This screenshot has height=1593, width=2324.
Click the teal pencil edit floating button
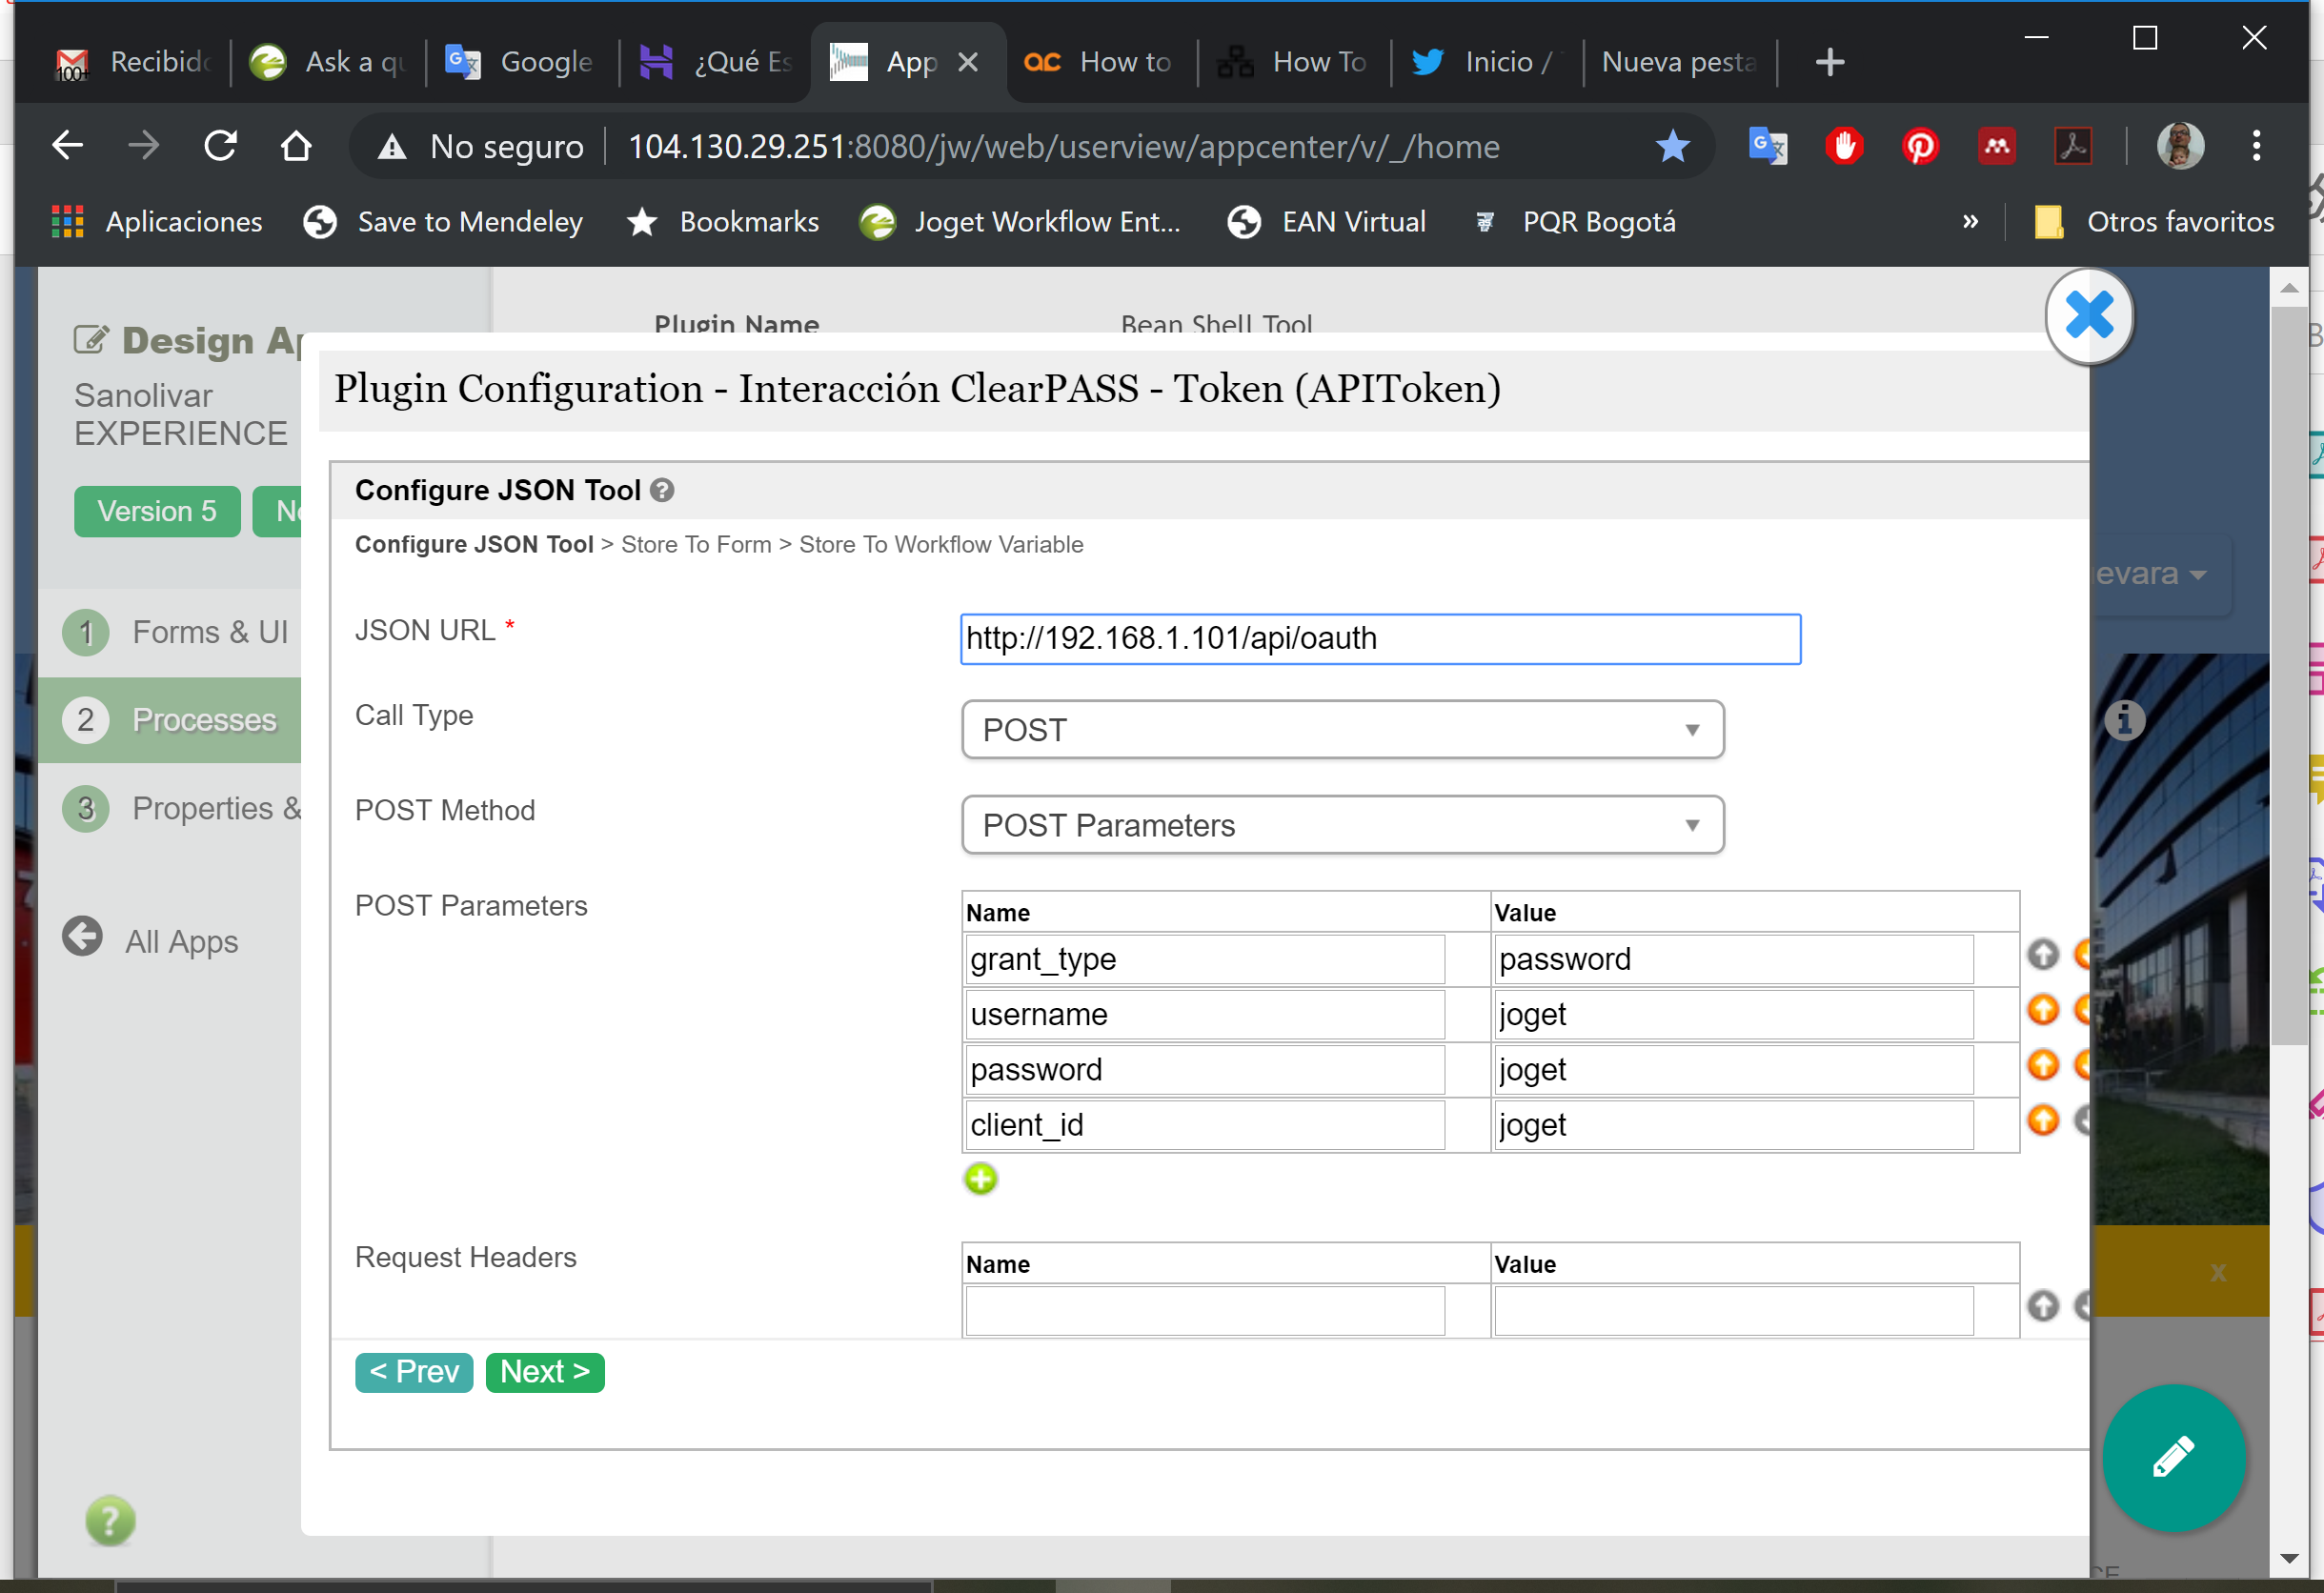tap(2173, 1457)
